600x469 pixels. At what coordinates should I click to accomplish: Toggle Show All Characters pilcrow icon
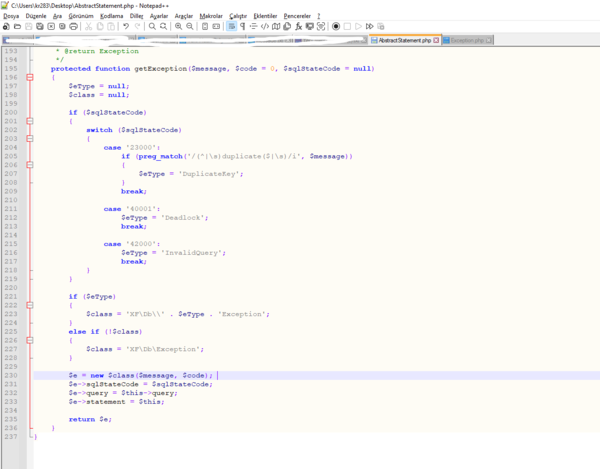(242, 26)
